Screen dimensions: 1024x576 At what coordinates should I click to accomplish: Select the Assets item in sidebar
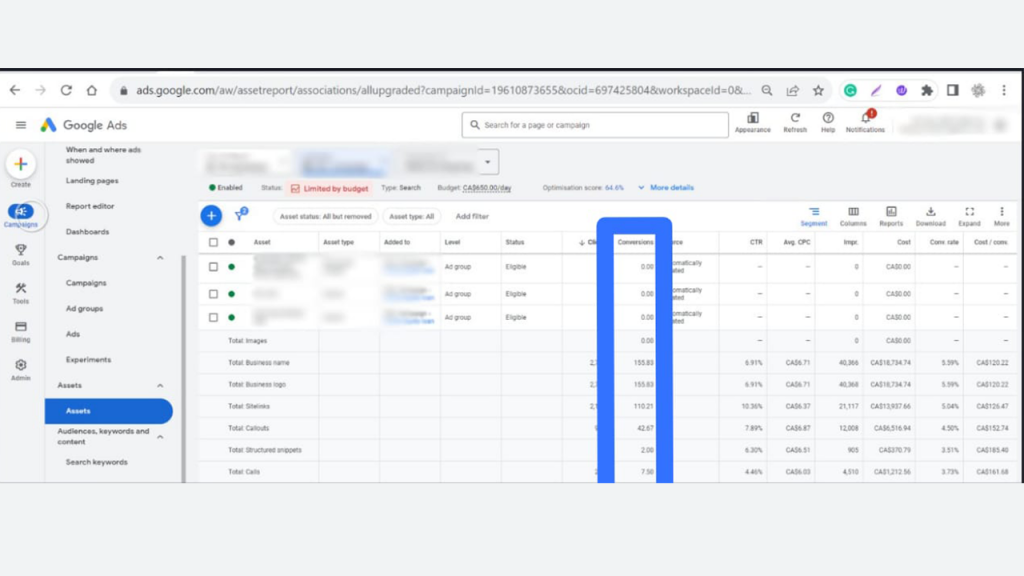(x=108, y=411)
